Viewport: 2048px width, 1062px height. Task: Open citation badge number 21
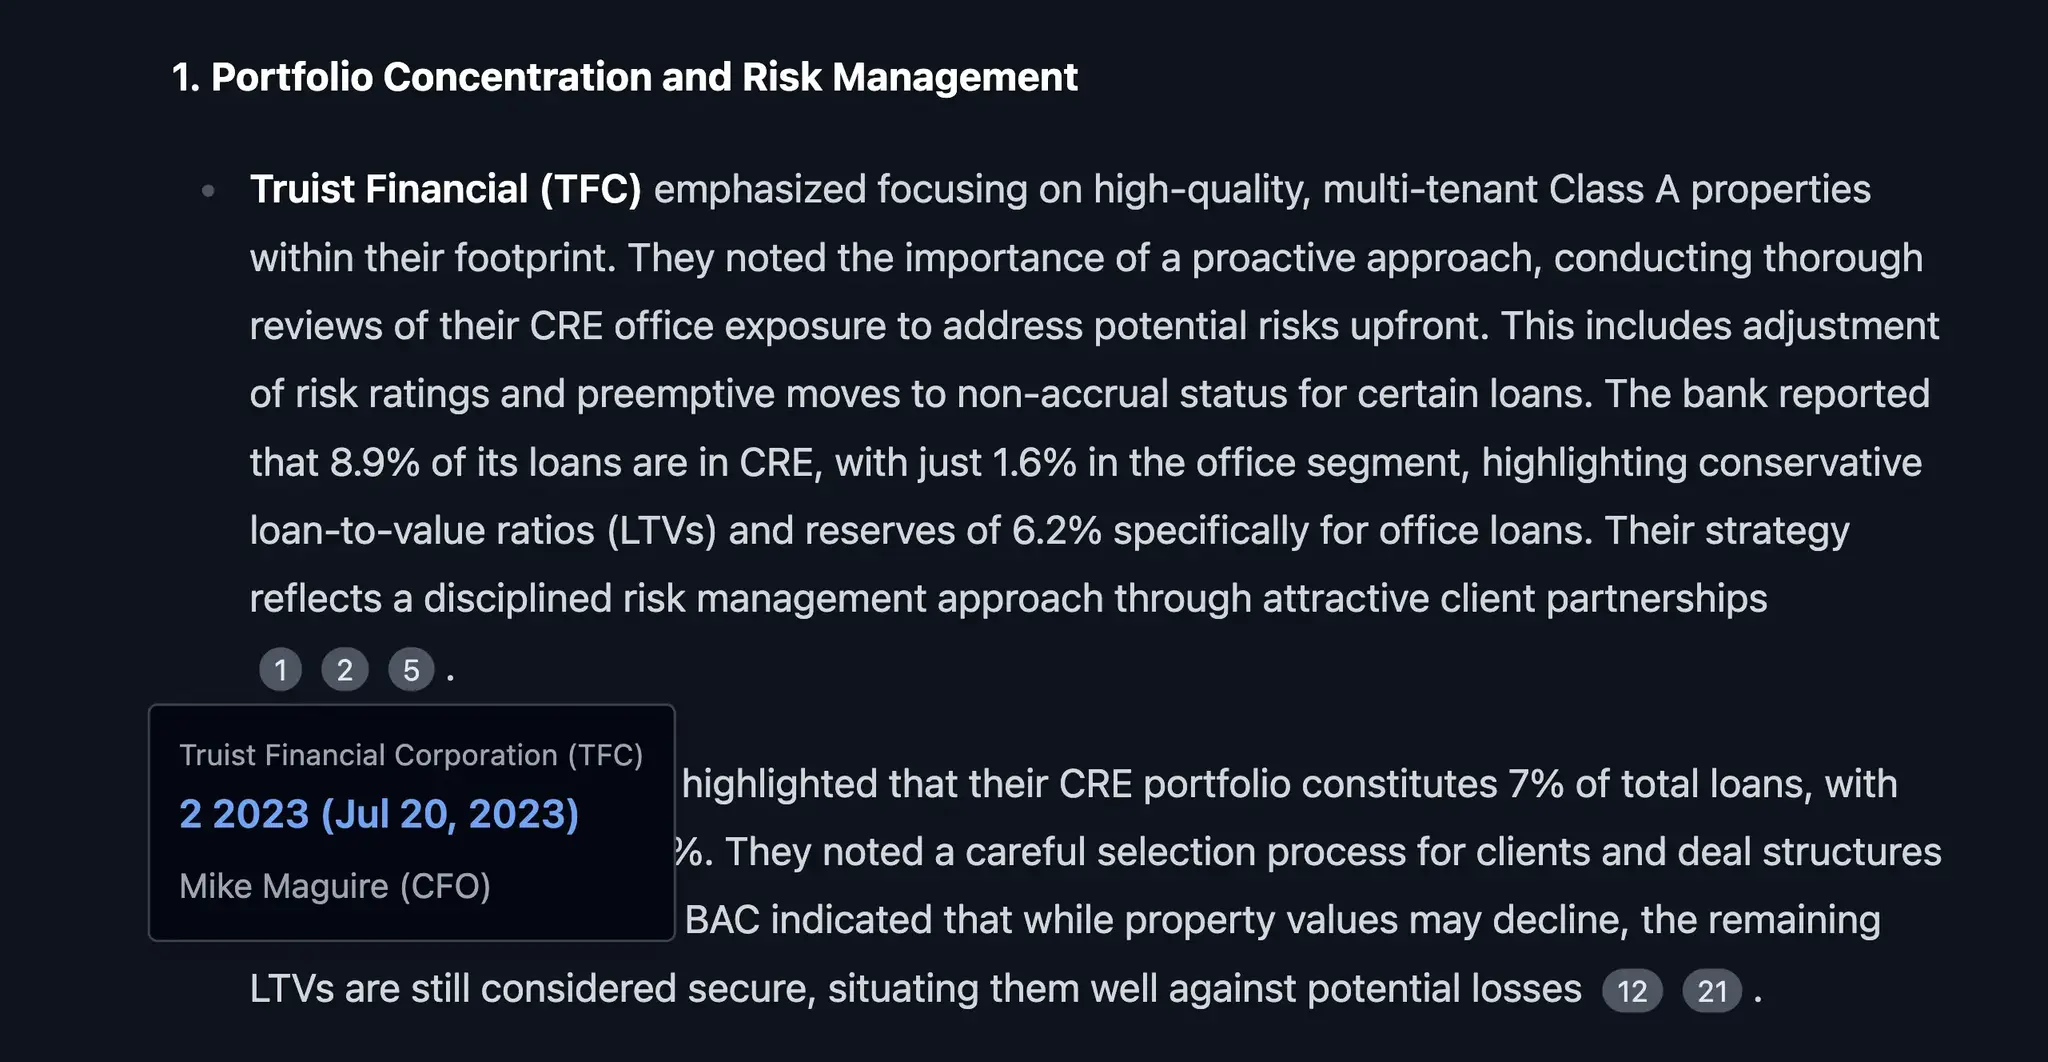[1712, 991]
